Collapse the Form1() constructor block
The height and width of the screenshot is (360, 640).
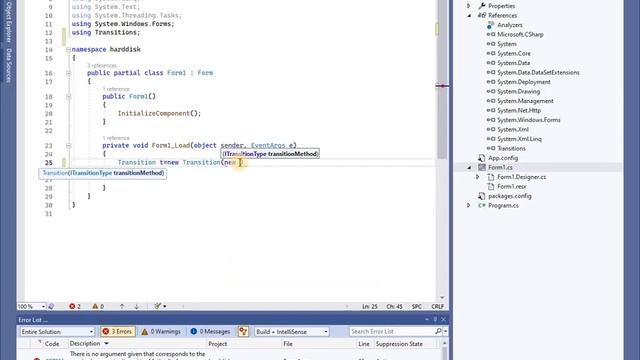(68, 97)
